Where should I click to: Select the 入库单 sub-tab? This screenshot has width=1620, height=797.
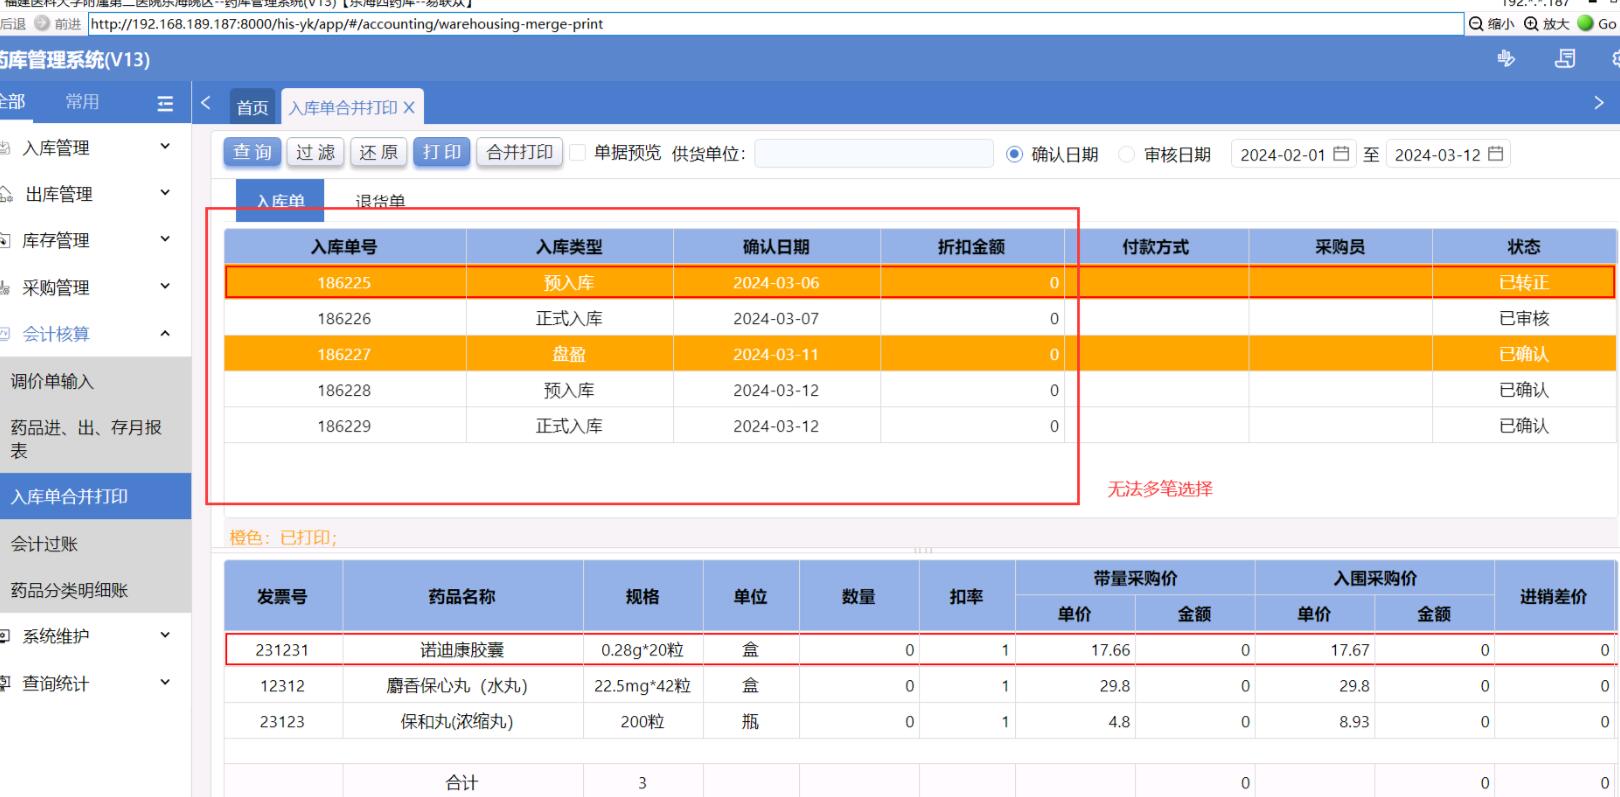[x=280, y=200]
